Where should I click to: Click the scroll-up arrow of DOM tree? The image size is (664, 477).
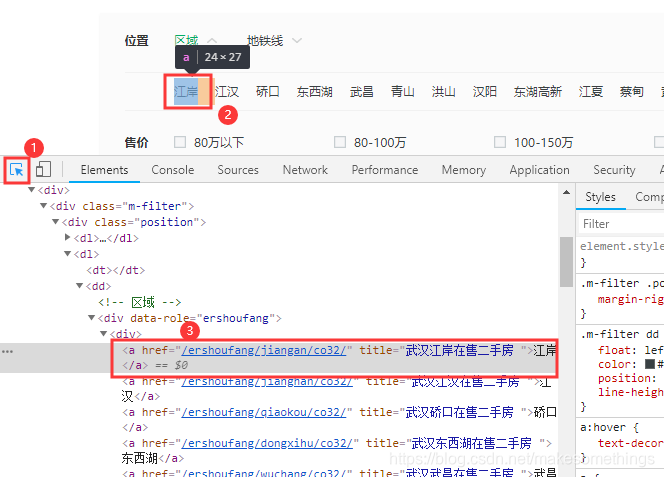point(566,192)
